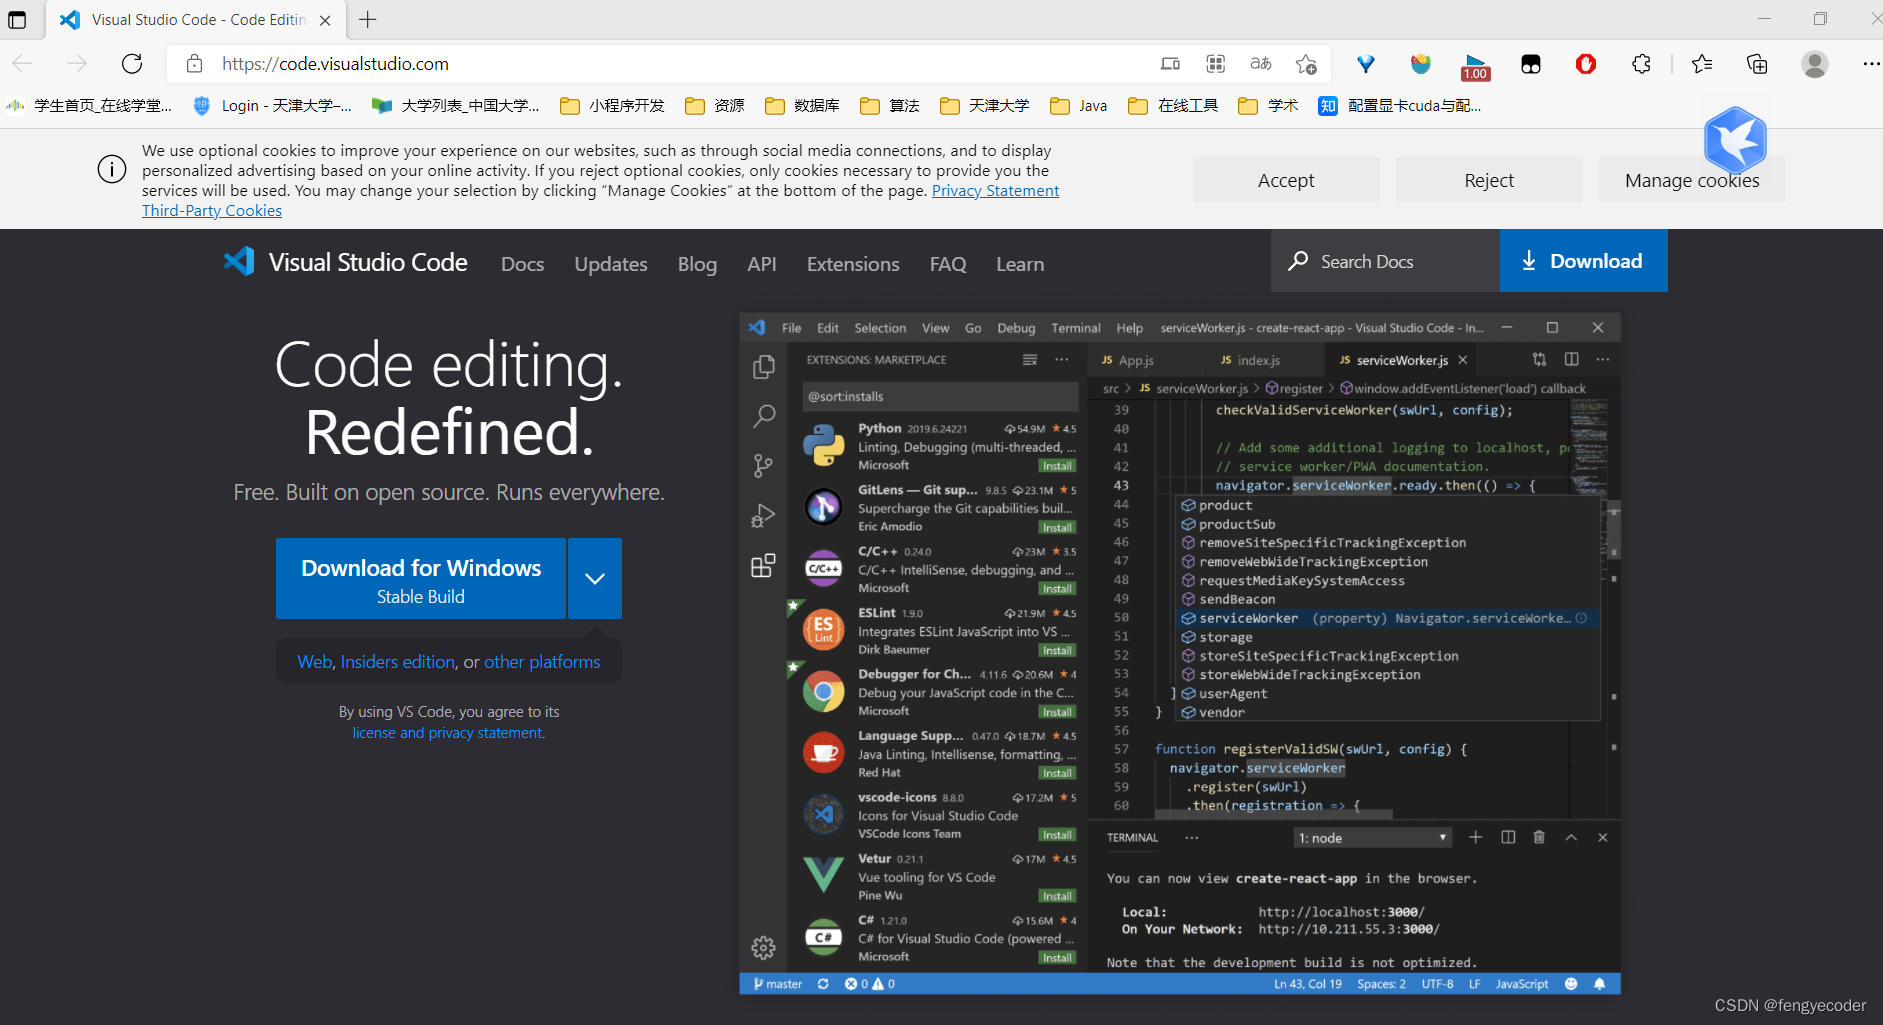Open the translate page icon
The height and width of the screenshot is (1025, 1883).
[1261, 64]
